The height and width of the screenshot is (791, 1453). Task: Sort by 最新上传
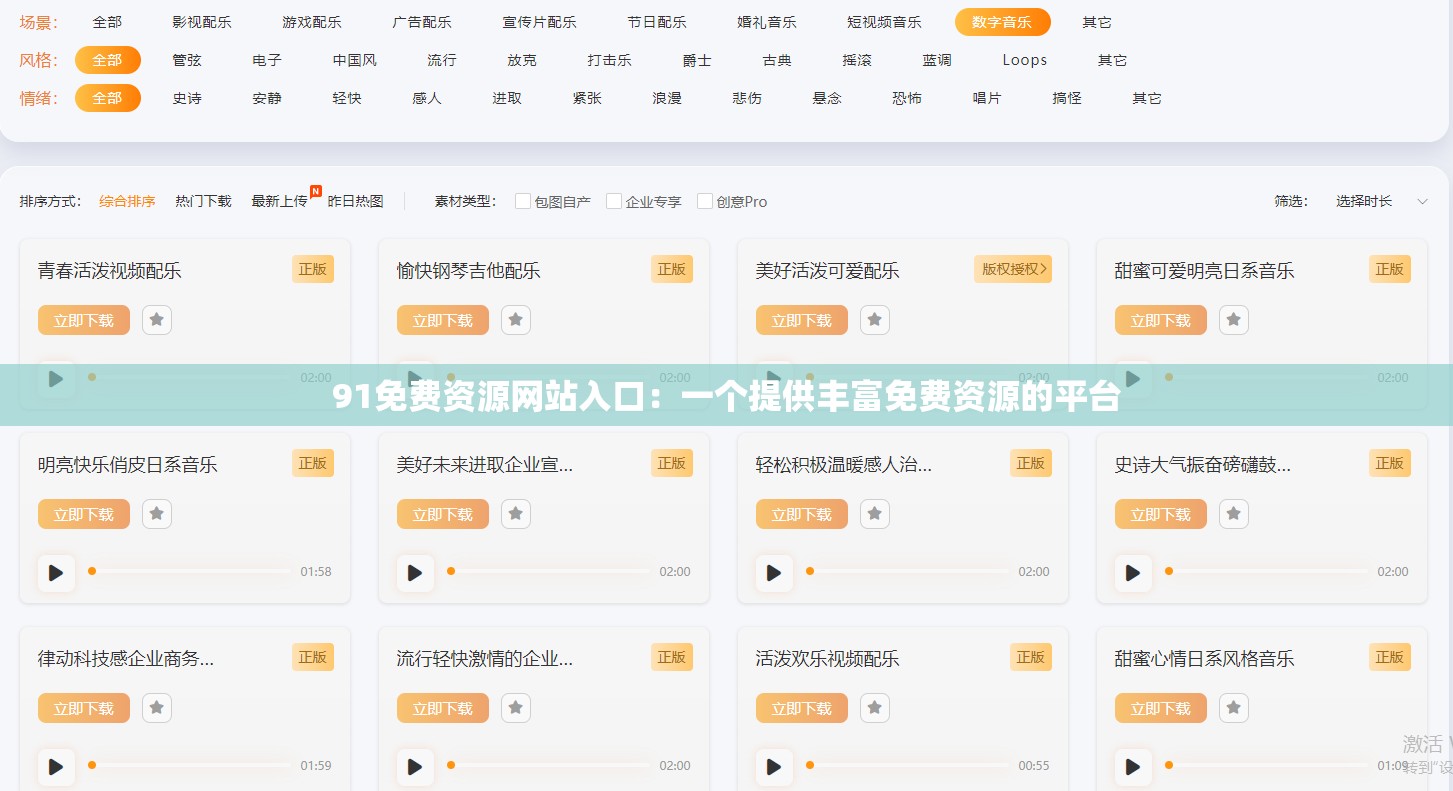coord(279,201)
